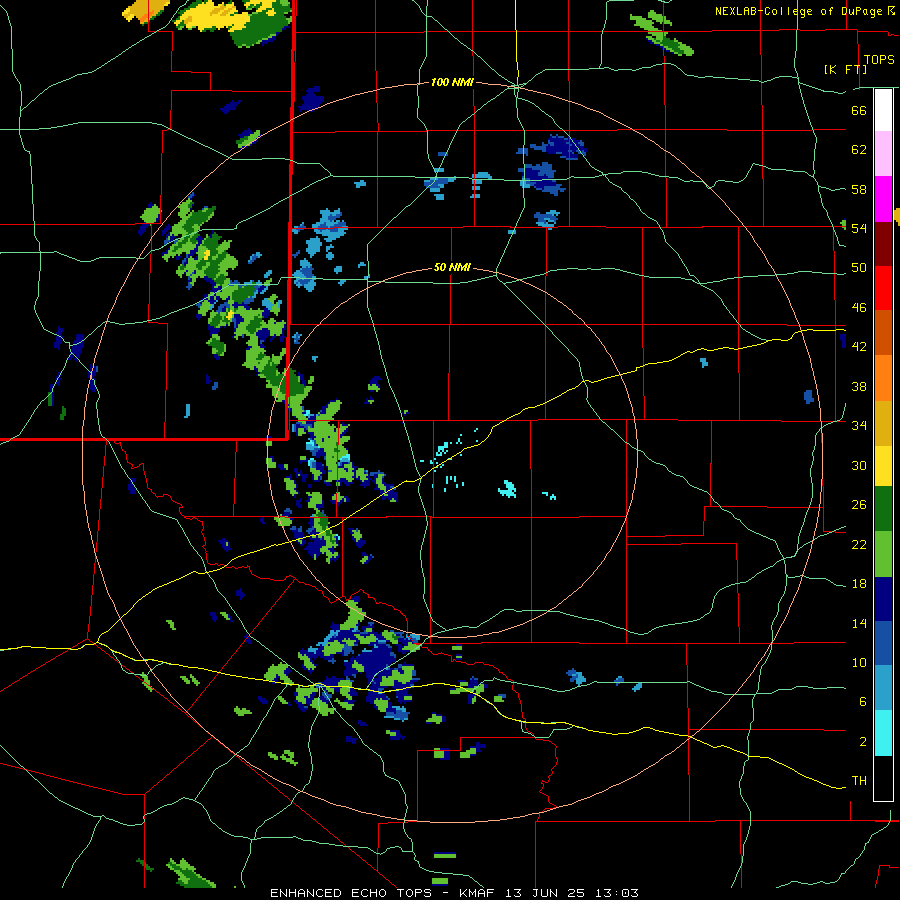This screenshot has height=900, width=900.
Task: Click the "42" legend value
Action: (x=859, y=347)
